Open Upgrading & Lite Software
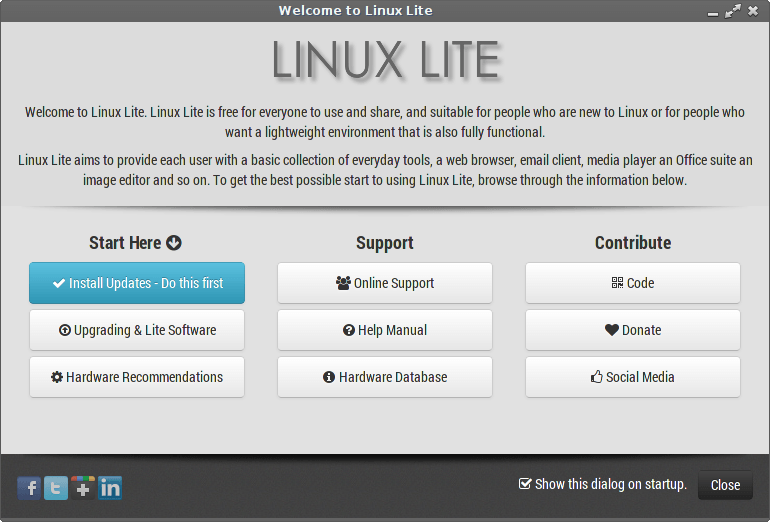Viewport: 770px width, 522px height. pyautogui.click(x=137, y=330)
